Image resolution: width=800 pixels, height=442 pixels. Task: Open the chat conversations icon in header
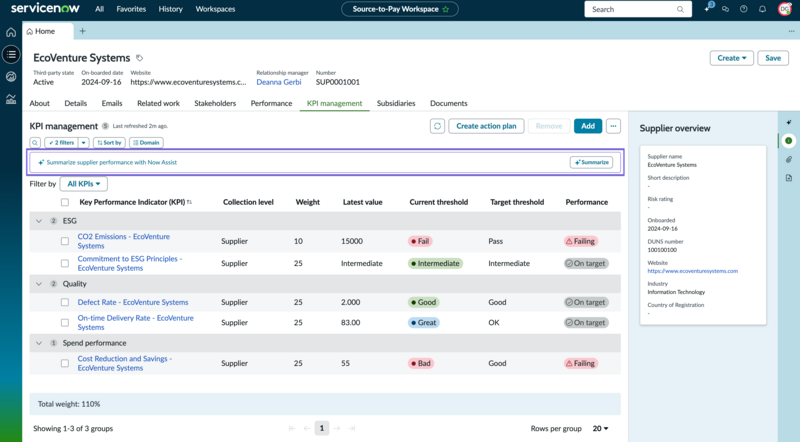point(725,9)
